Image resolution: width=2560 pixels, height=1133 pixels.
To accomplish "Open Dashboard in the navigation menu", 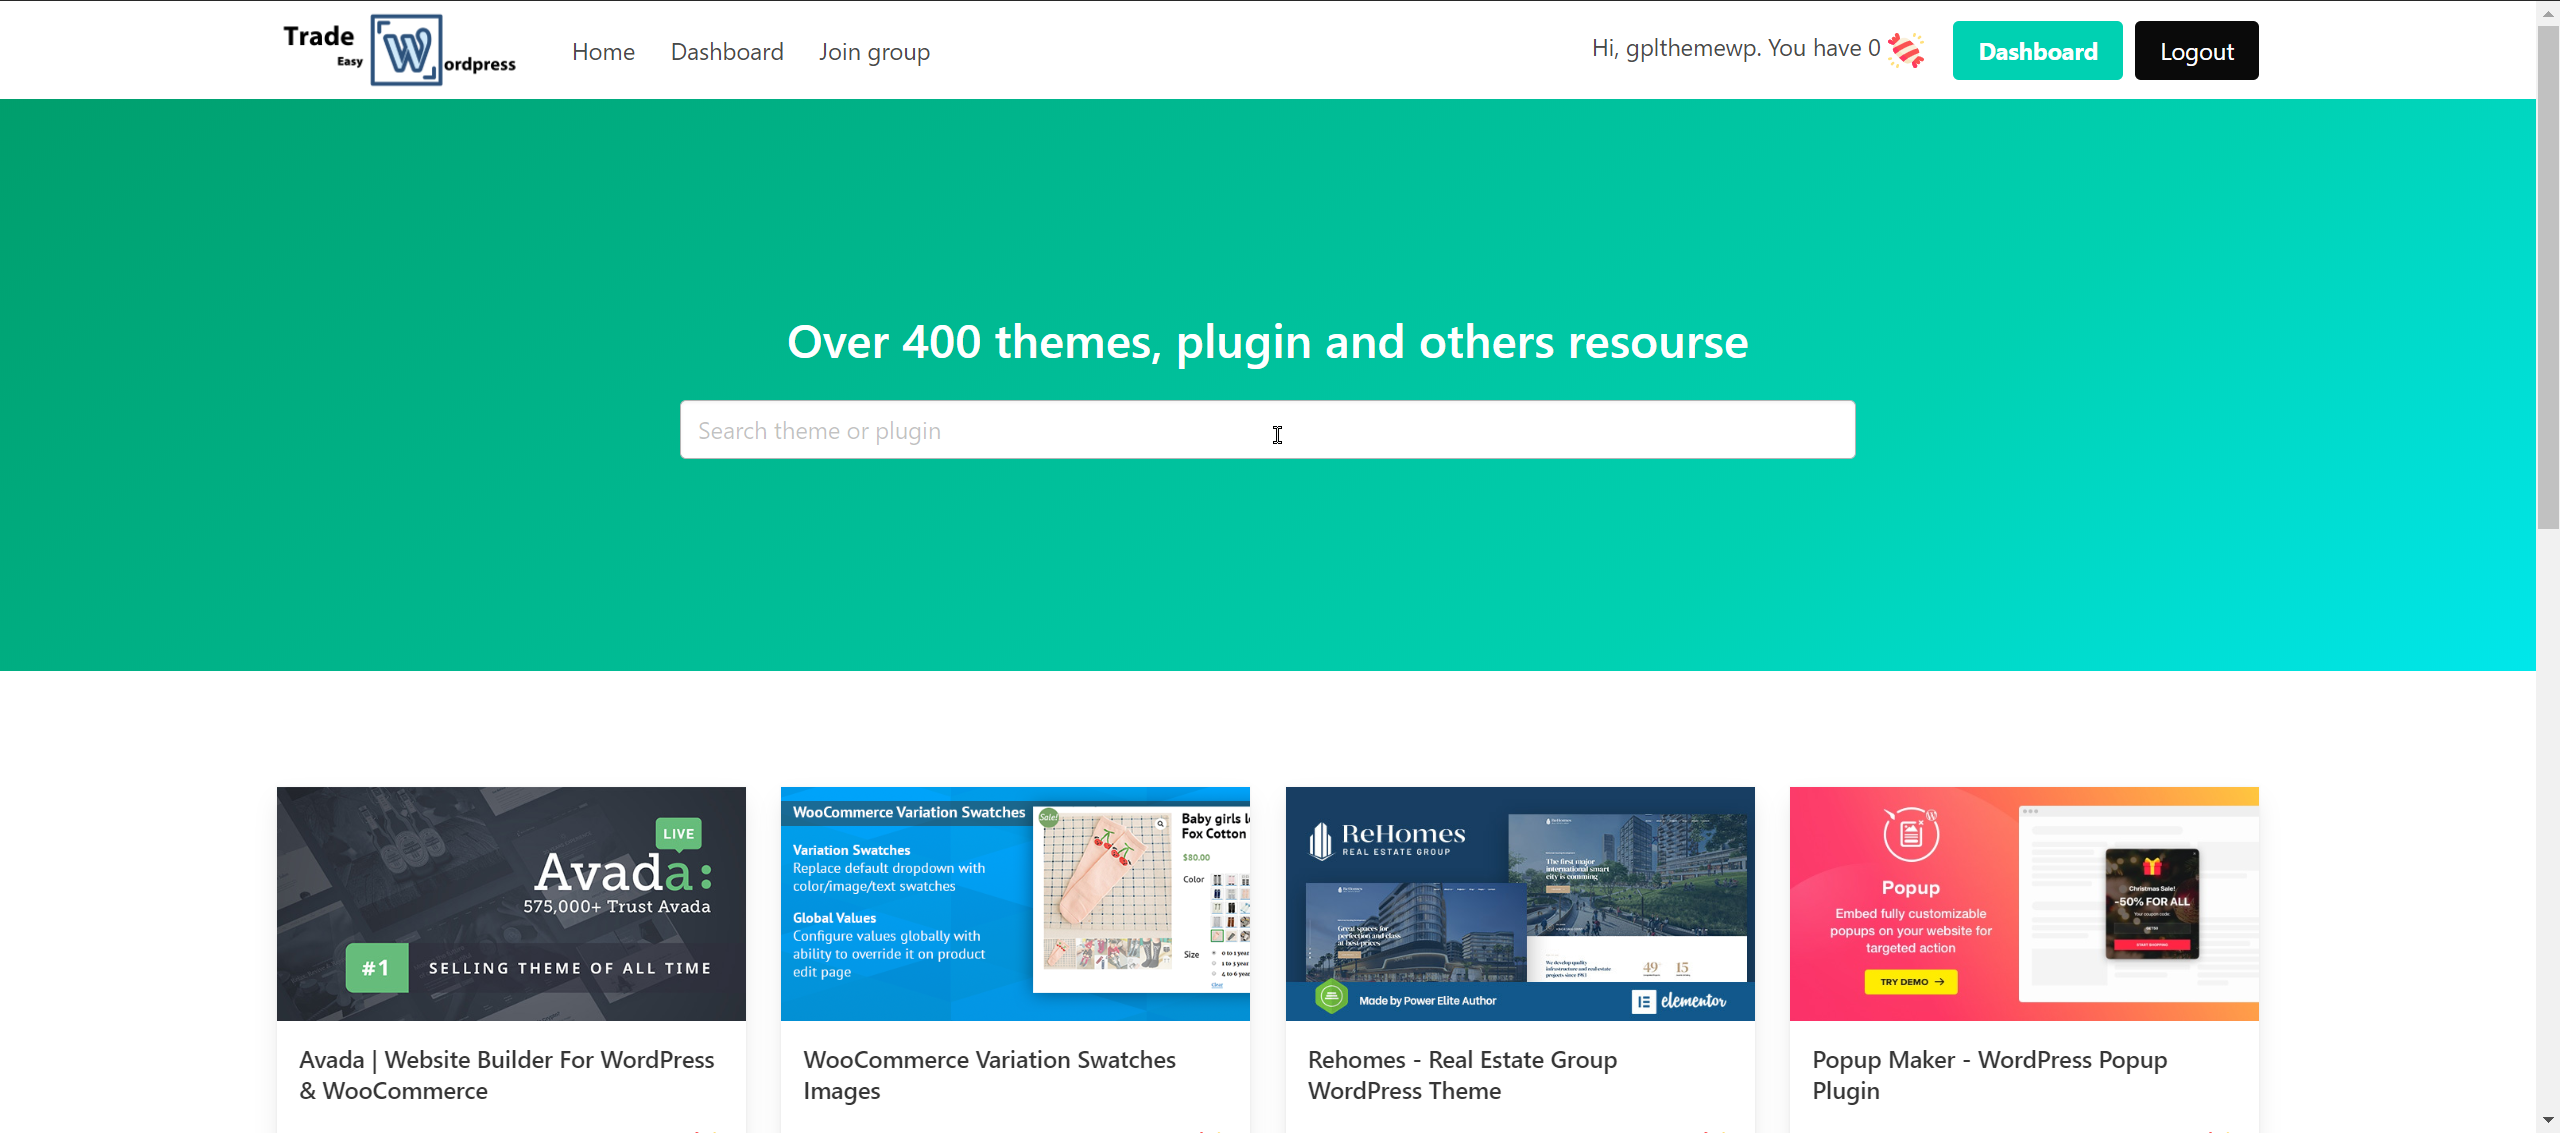I will point(727,52).
